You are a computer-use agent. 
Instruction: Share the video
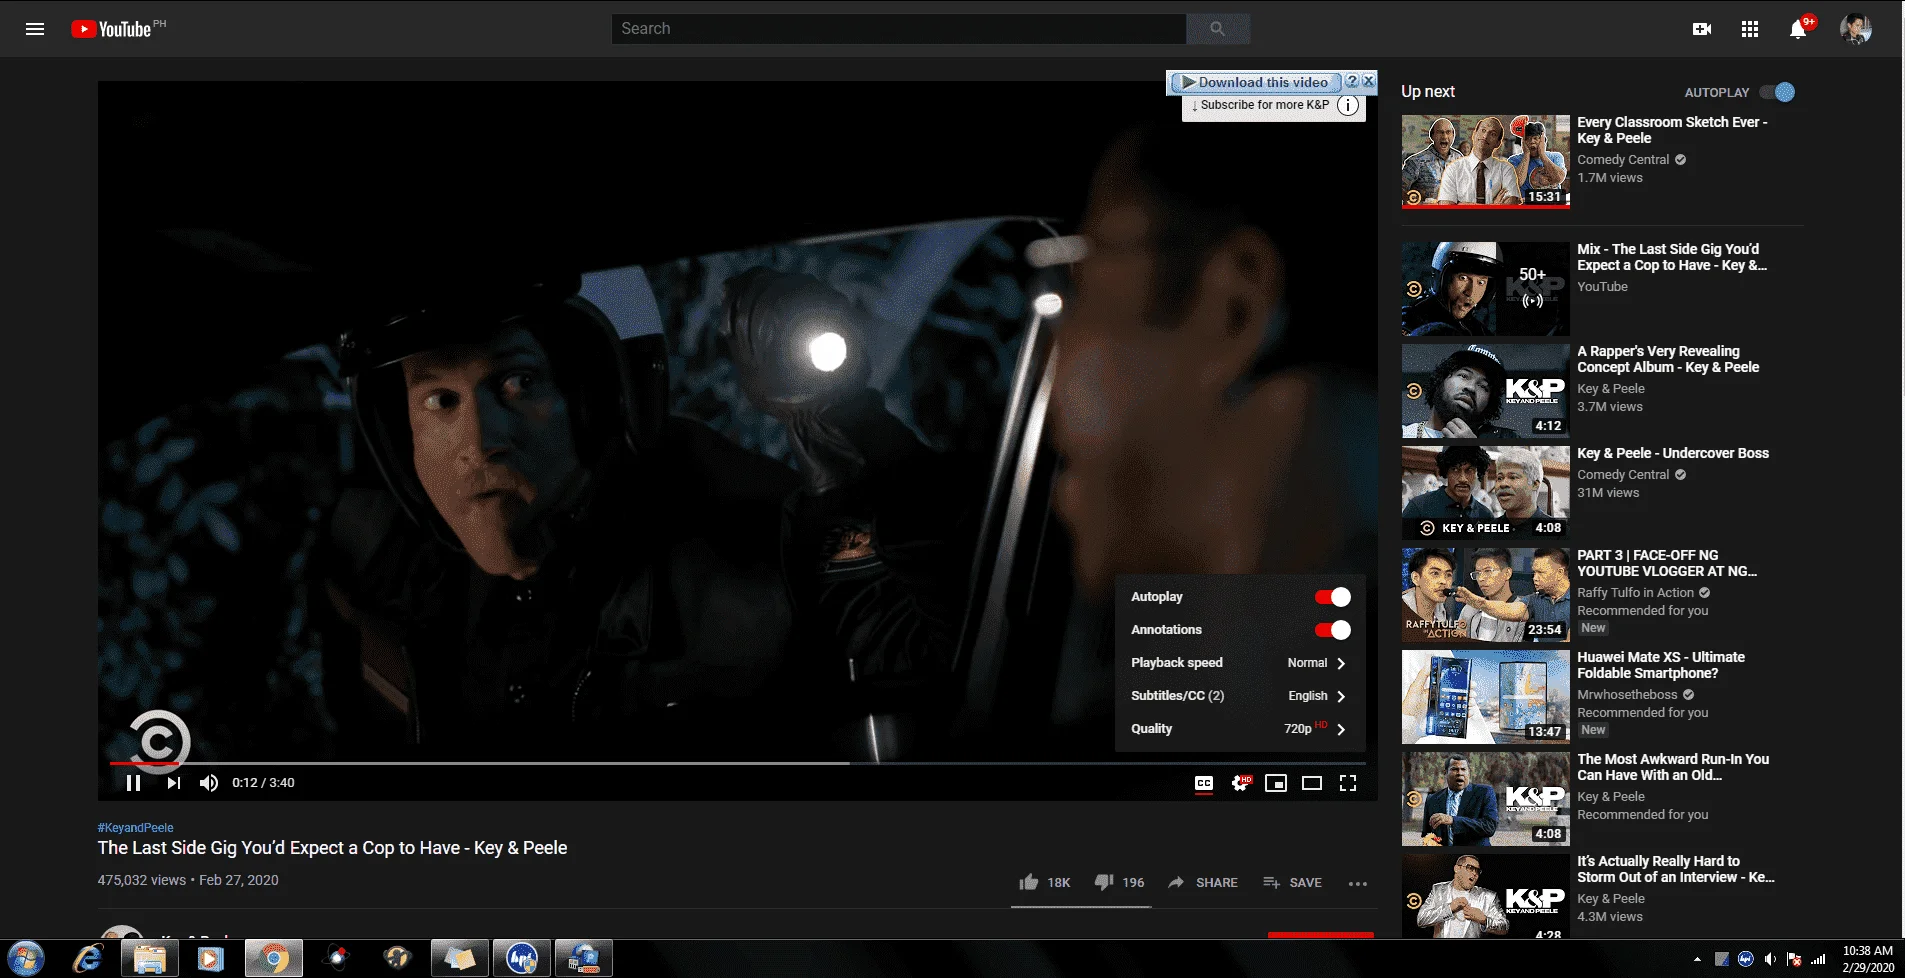(1203, 882)
